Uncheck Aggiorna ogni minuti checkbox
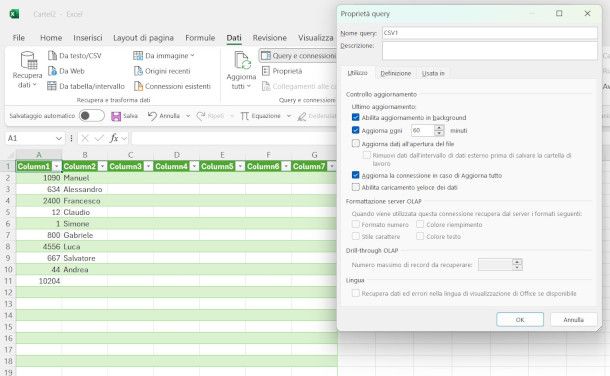The height and width of the screenshot is (376, 610). point(356,130)
